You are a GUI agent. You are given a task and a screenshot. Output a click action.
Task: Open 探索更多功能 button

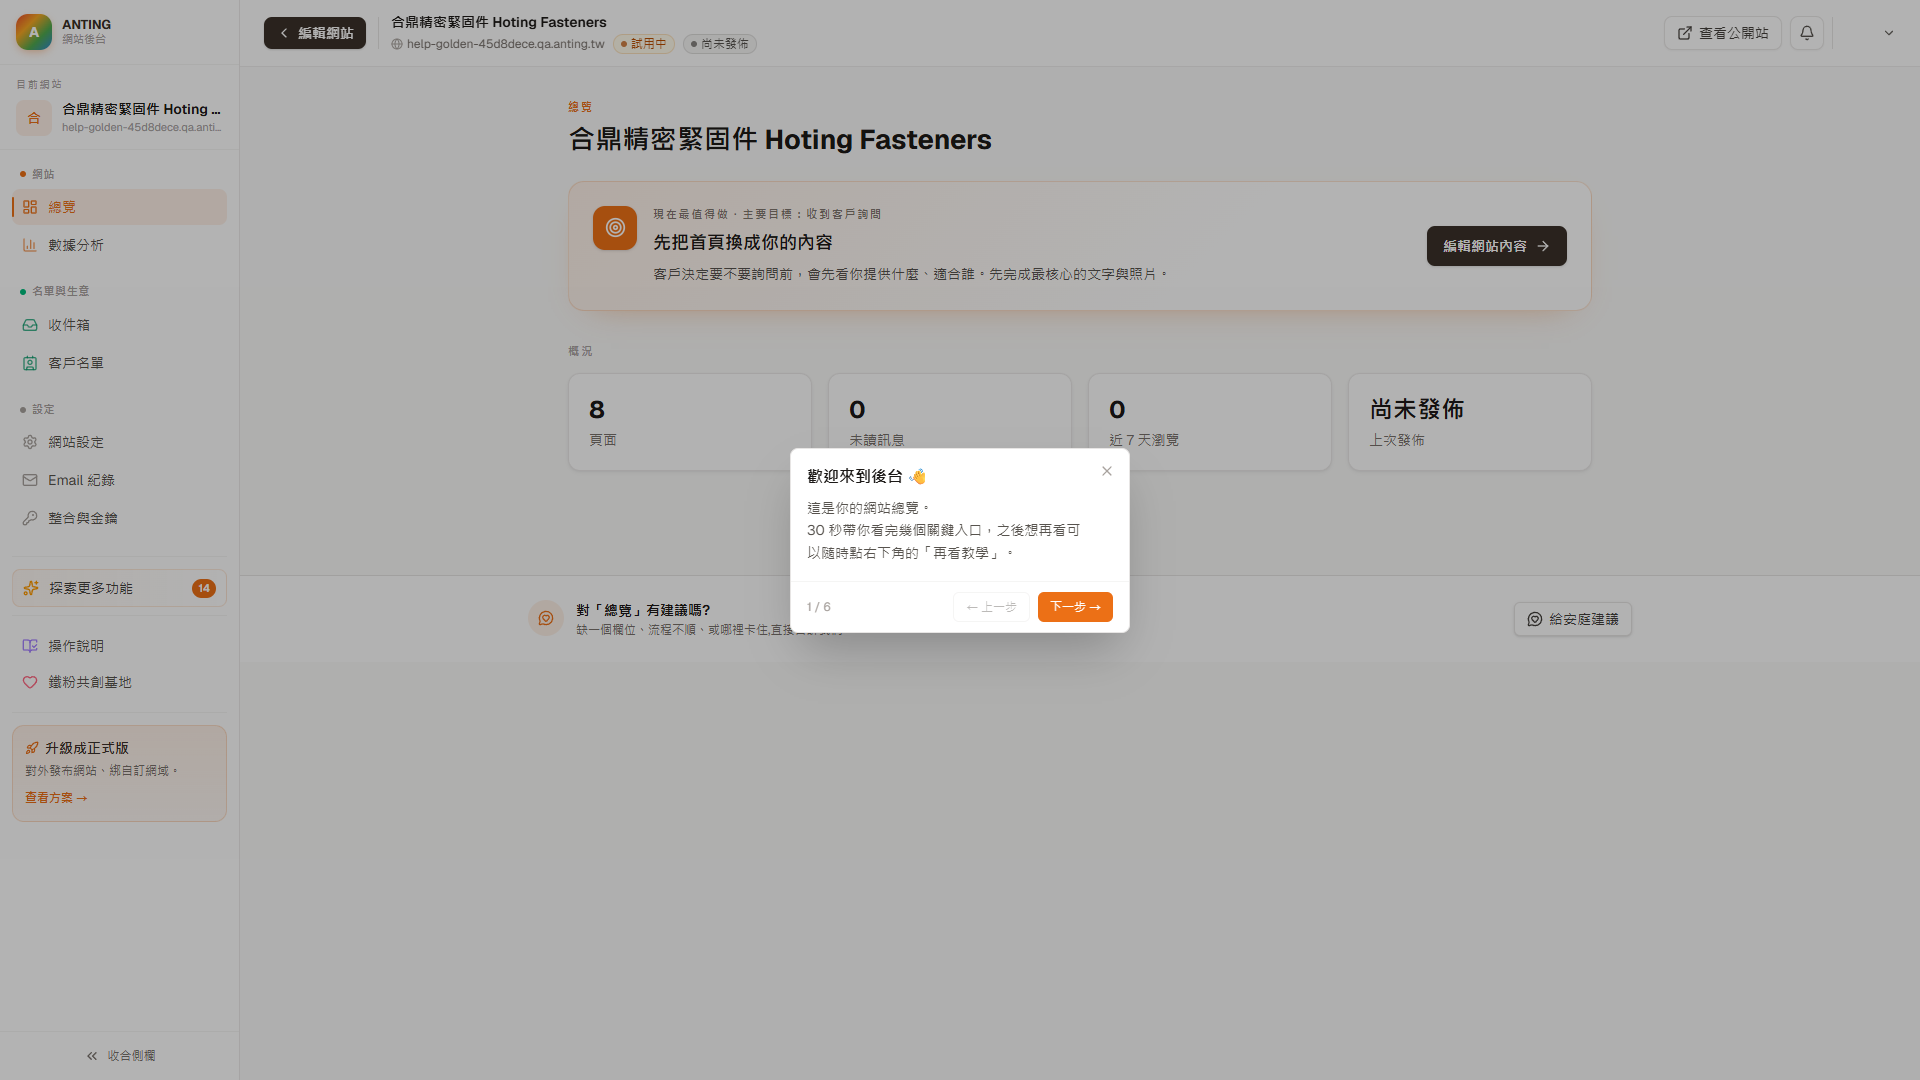(119, 588)
